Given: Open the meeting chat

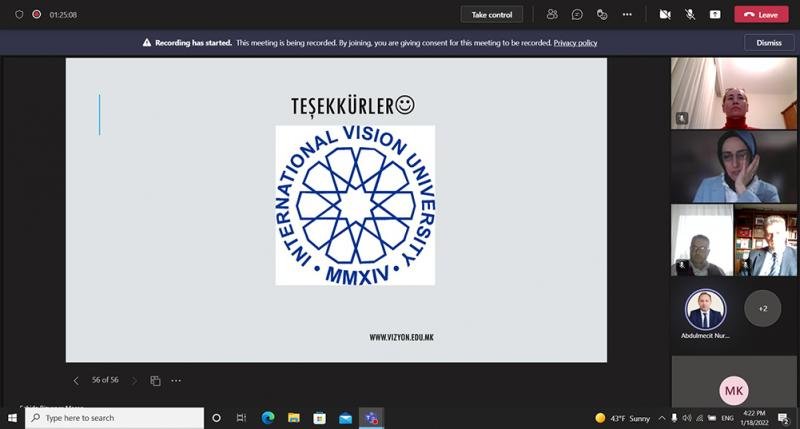Looking at the screenshot, I should [x=577, y=14].
